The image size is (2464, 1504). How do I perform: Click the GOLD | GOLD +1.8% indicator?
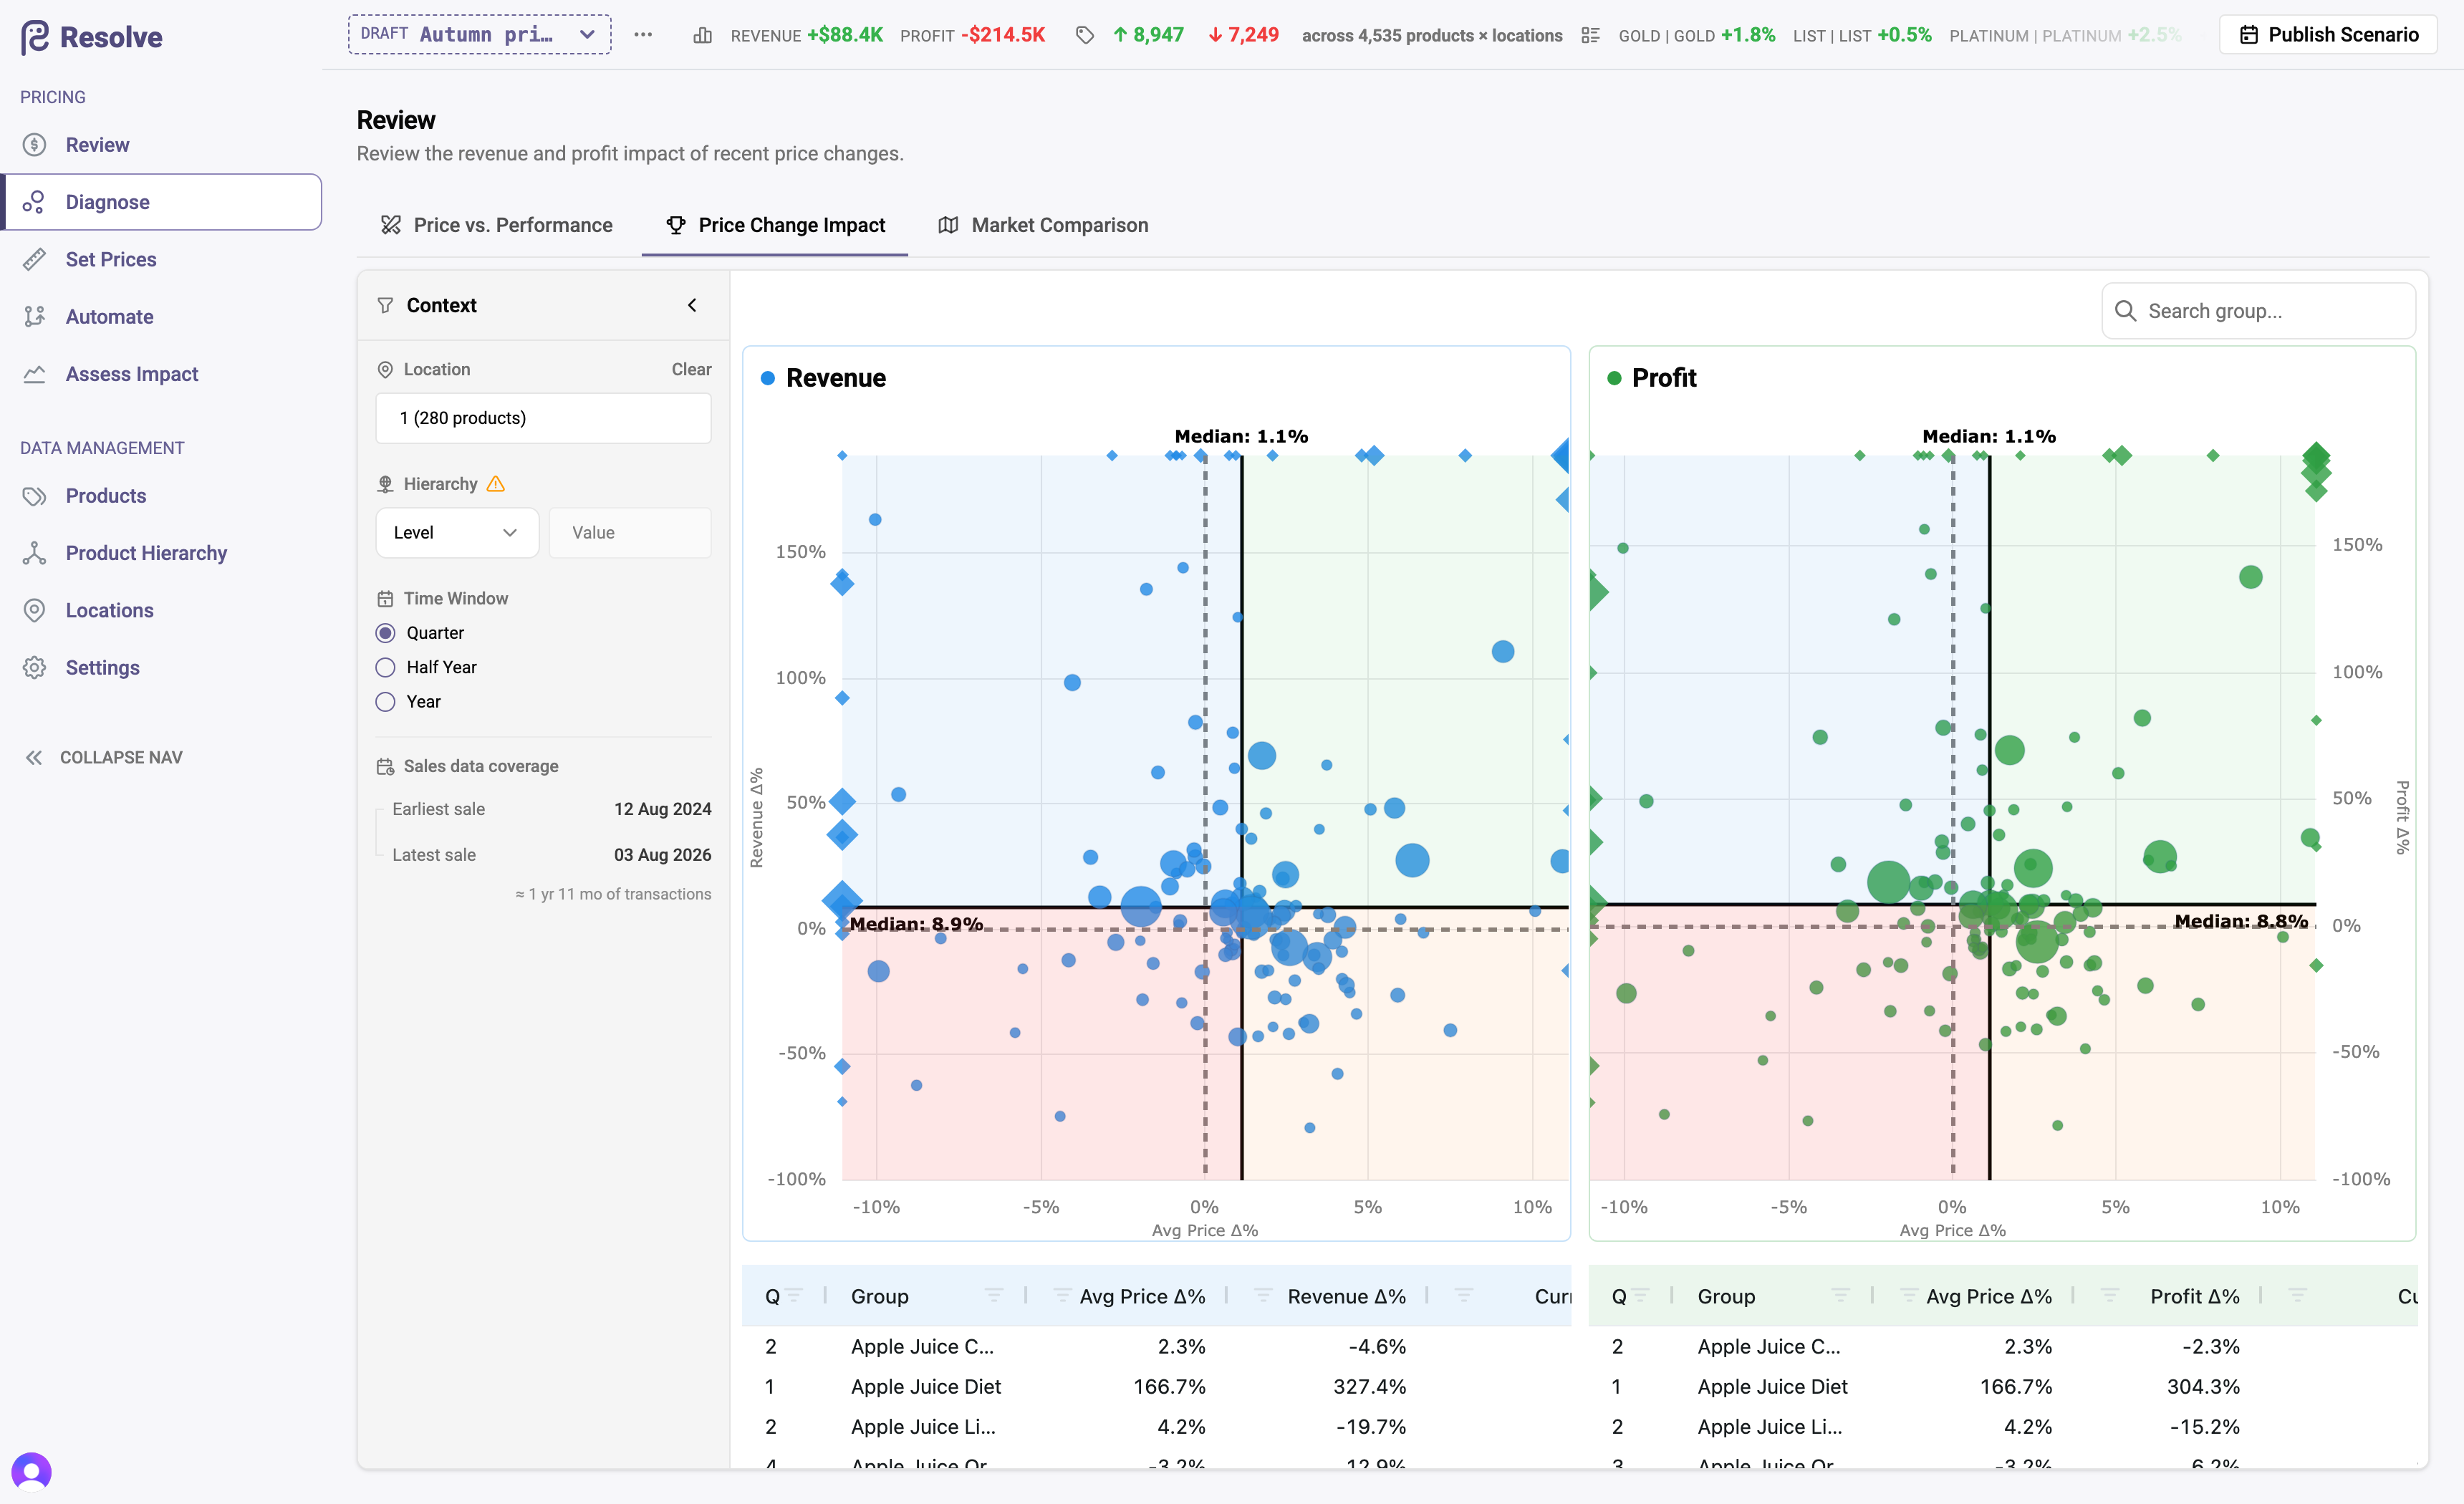(x=1697, y=36)
